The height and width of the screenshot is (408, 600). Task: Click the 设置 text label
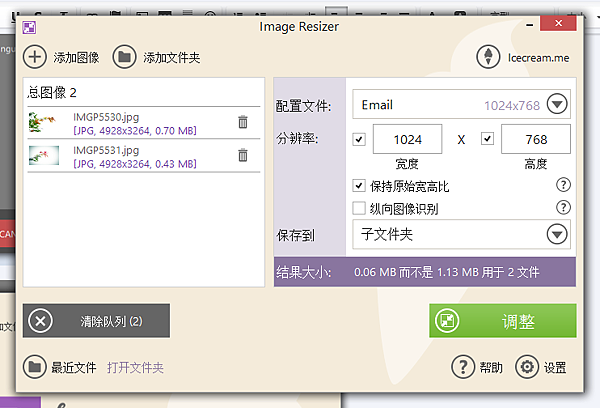(555, 368)
